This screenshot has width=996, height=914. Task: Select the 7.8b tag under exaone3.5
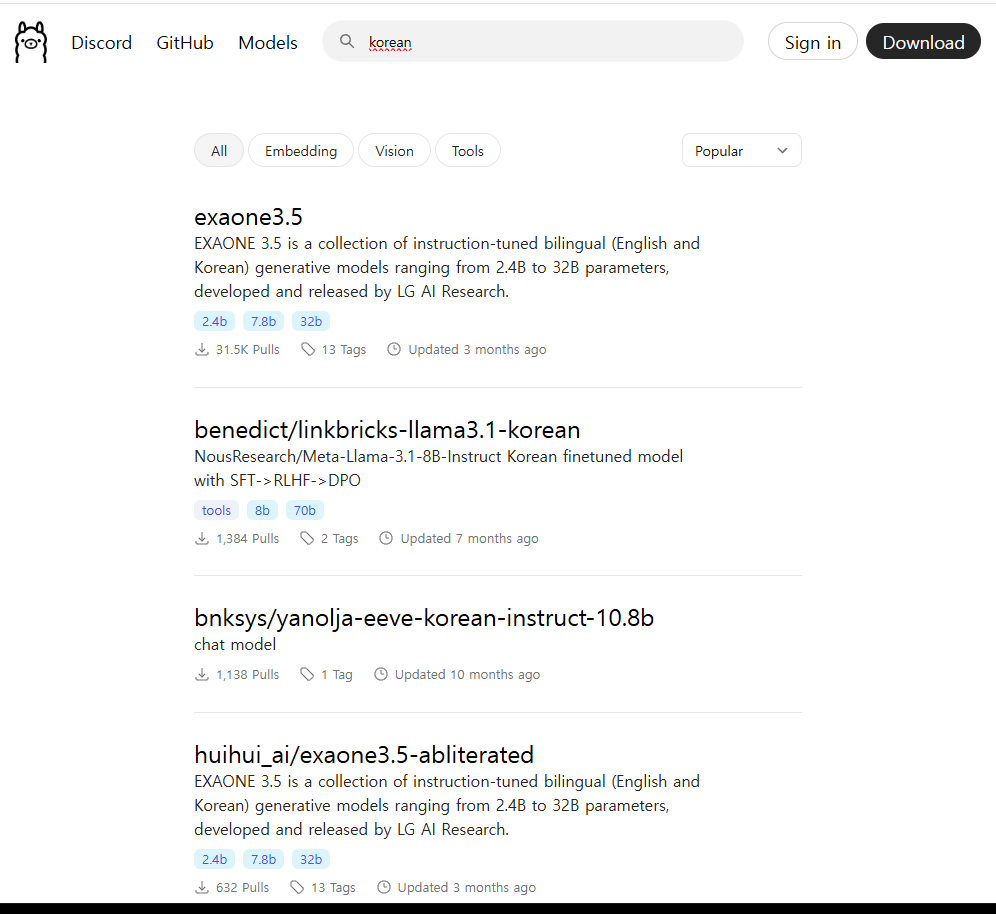pyautogui.click(x=264, y=321)
